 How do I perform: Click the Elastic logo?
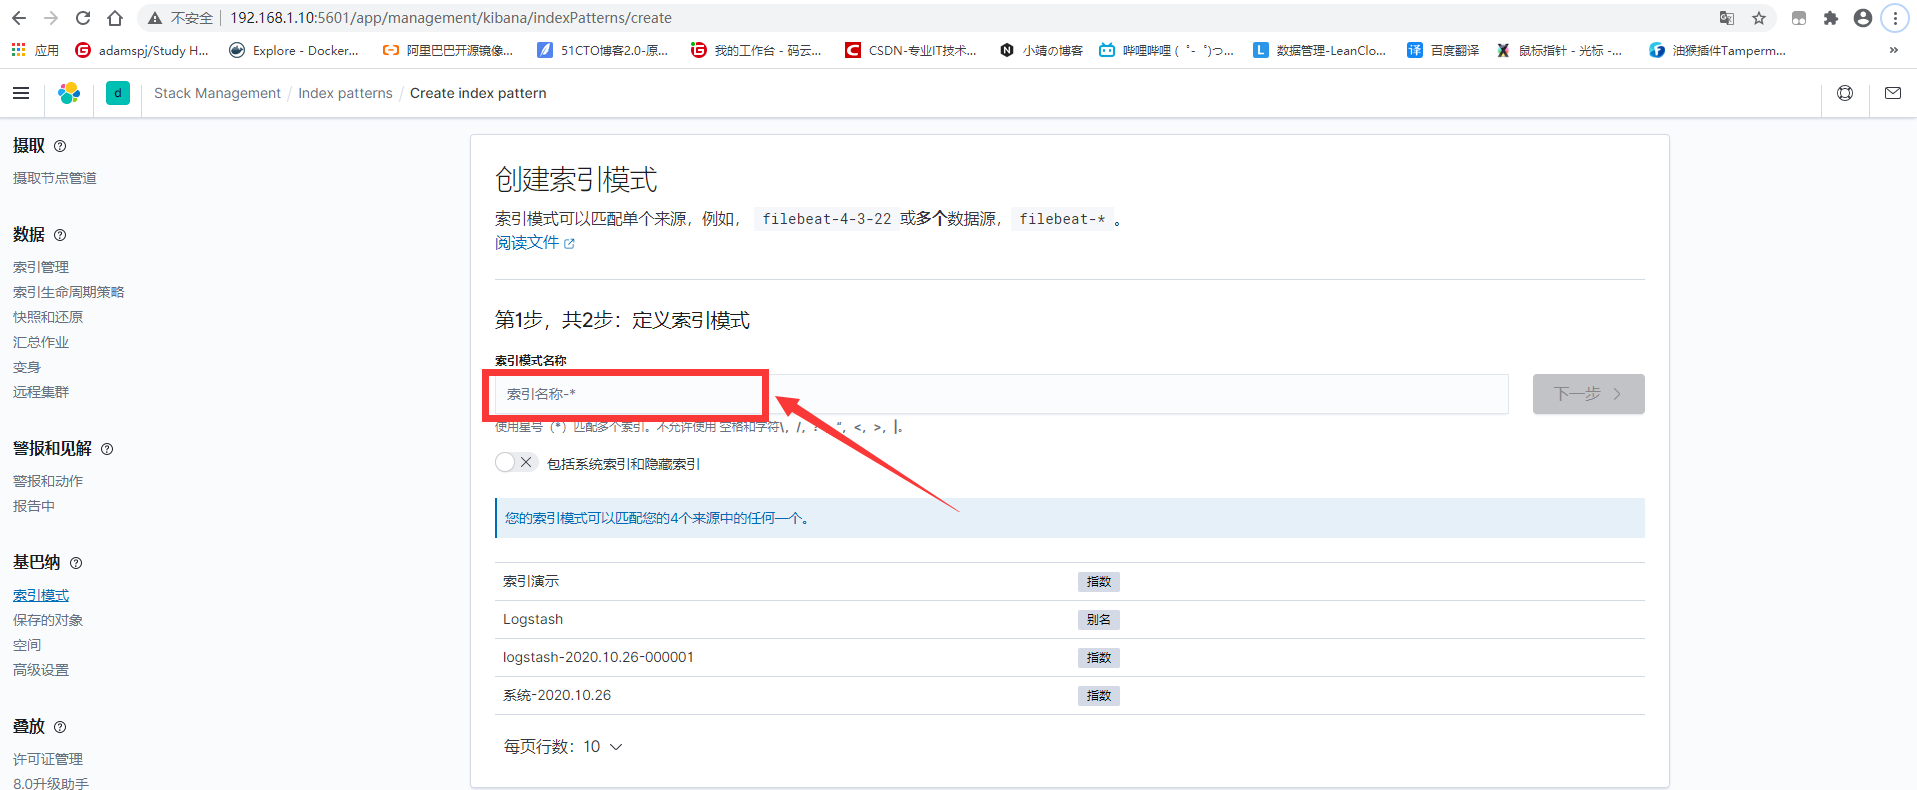point(69,93)
